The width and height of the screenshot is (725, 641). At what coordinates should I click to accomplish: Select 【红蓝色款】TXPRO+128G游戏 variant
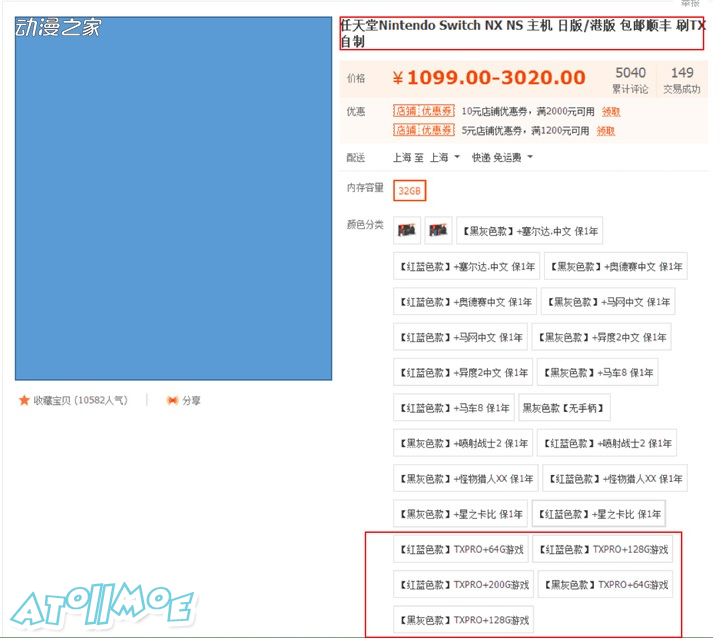coord(602,549)
